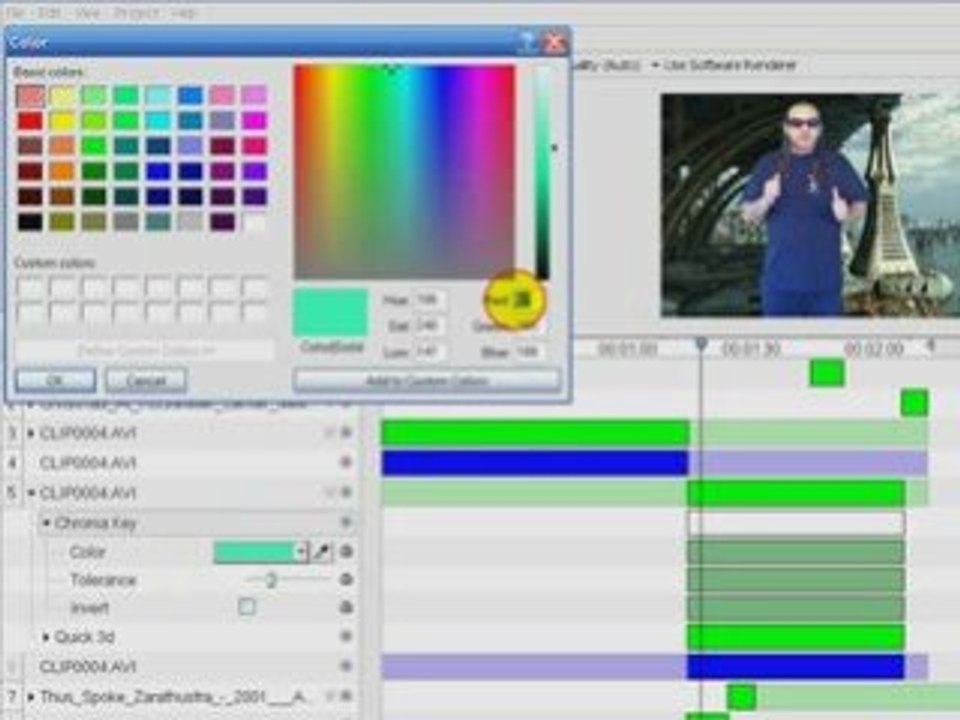Viewport: 960px width, 720px height.
Task: Close the Color dialog with the X
Action: coord(555,42)
